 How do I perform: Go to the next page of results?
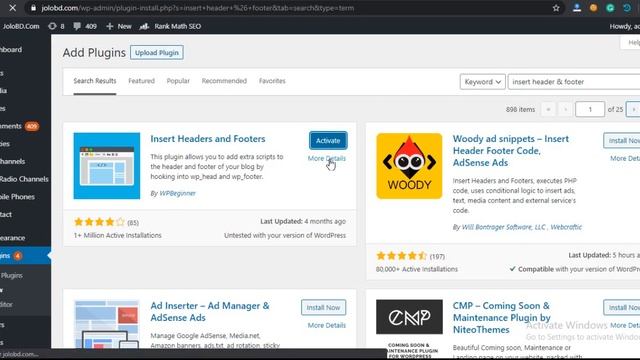pos(633,109)
